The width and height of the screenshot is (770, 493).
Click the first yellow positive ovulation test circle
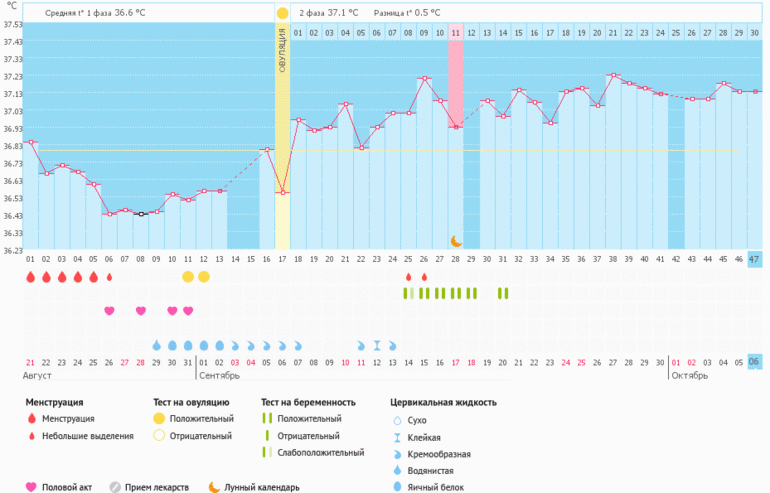coord(188,277)
